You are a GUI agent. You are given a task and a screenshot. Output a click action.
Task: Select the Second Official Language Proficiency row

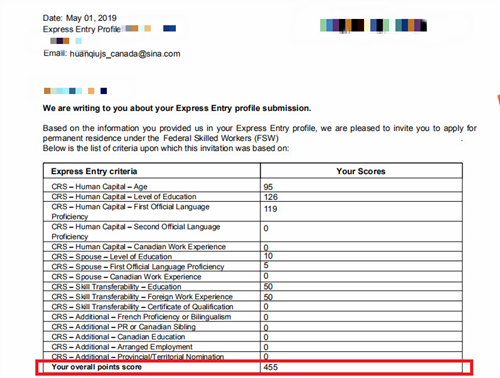(253, 232)
